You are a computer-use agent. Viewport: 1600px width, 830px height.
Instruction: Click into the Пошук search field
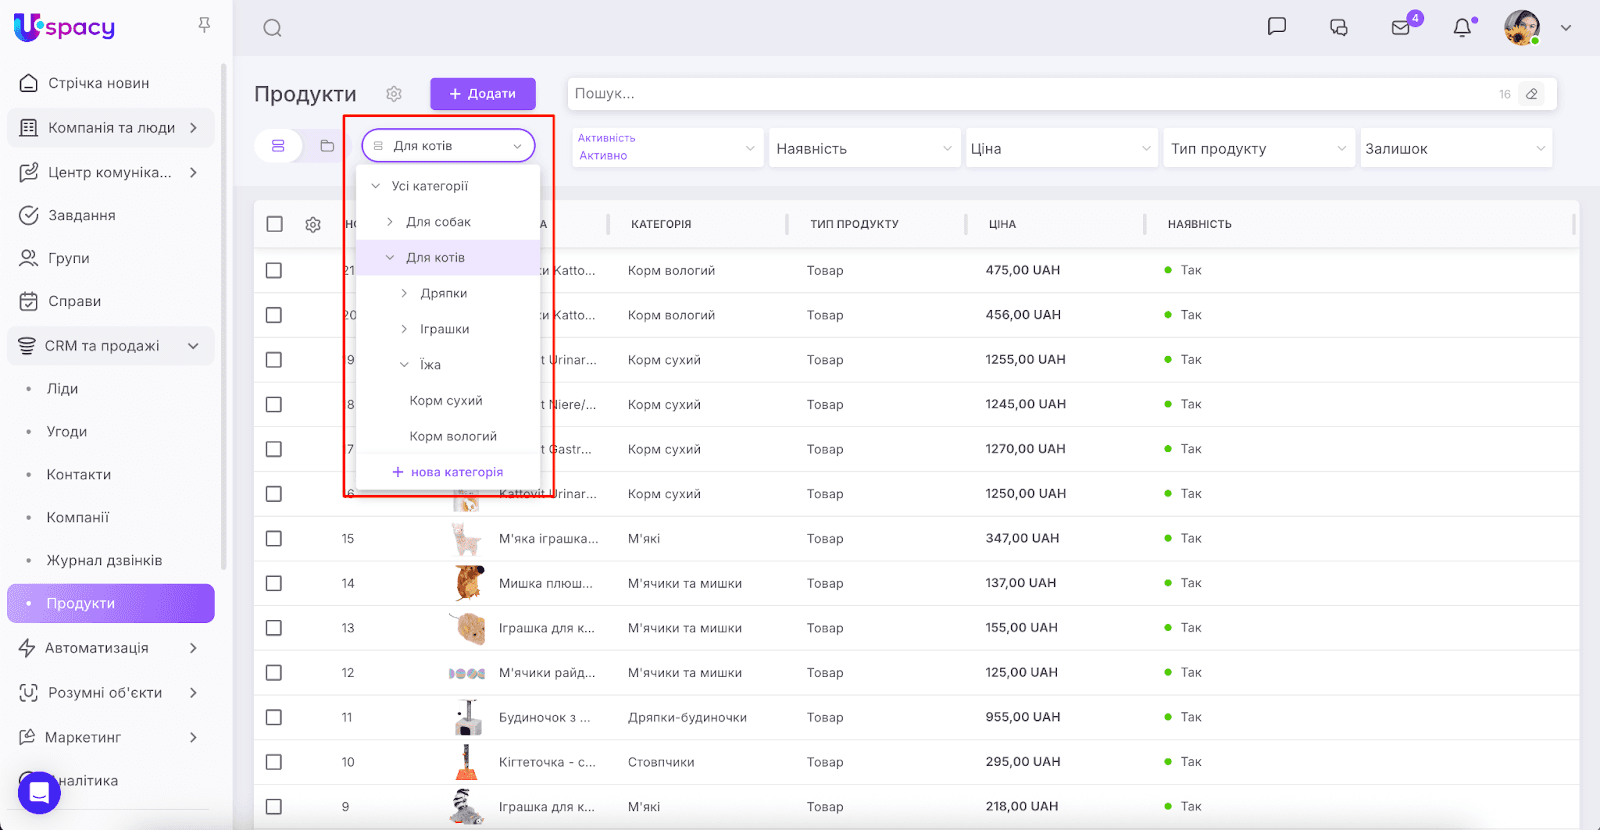(x=1030, y=94)
